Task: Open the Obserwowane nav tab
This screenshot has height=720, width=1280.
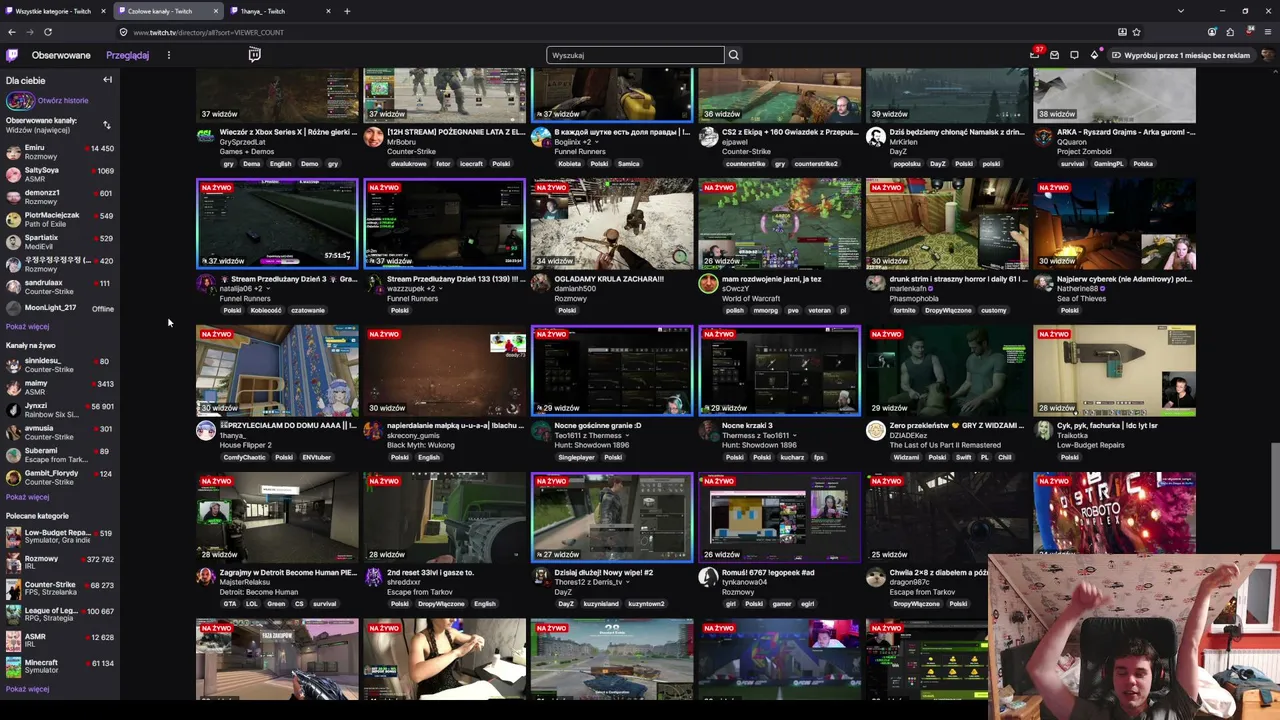Action: point(61,55)
